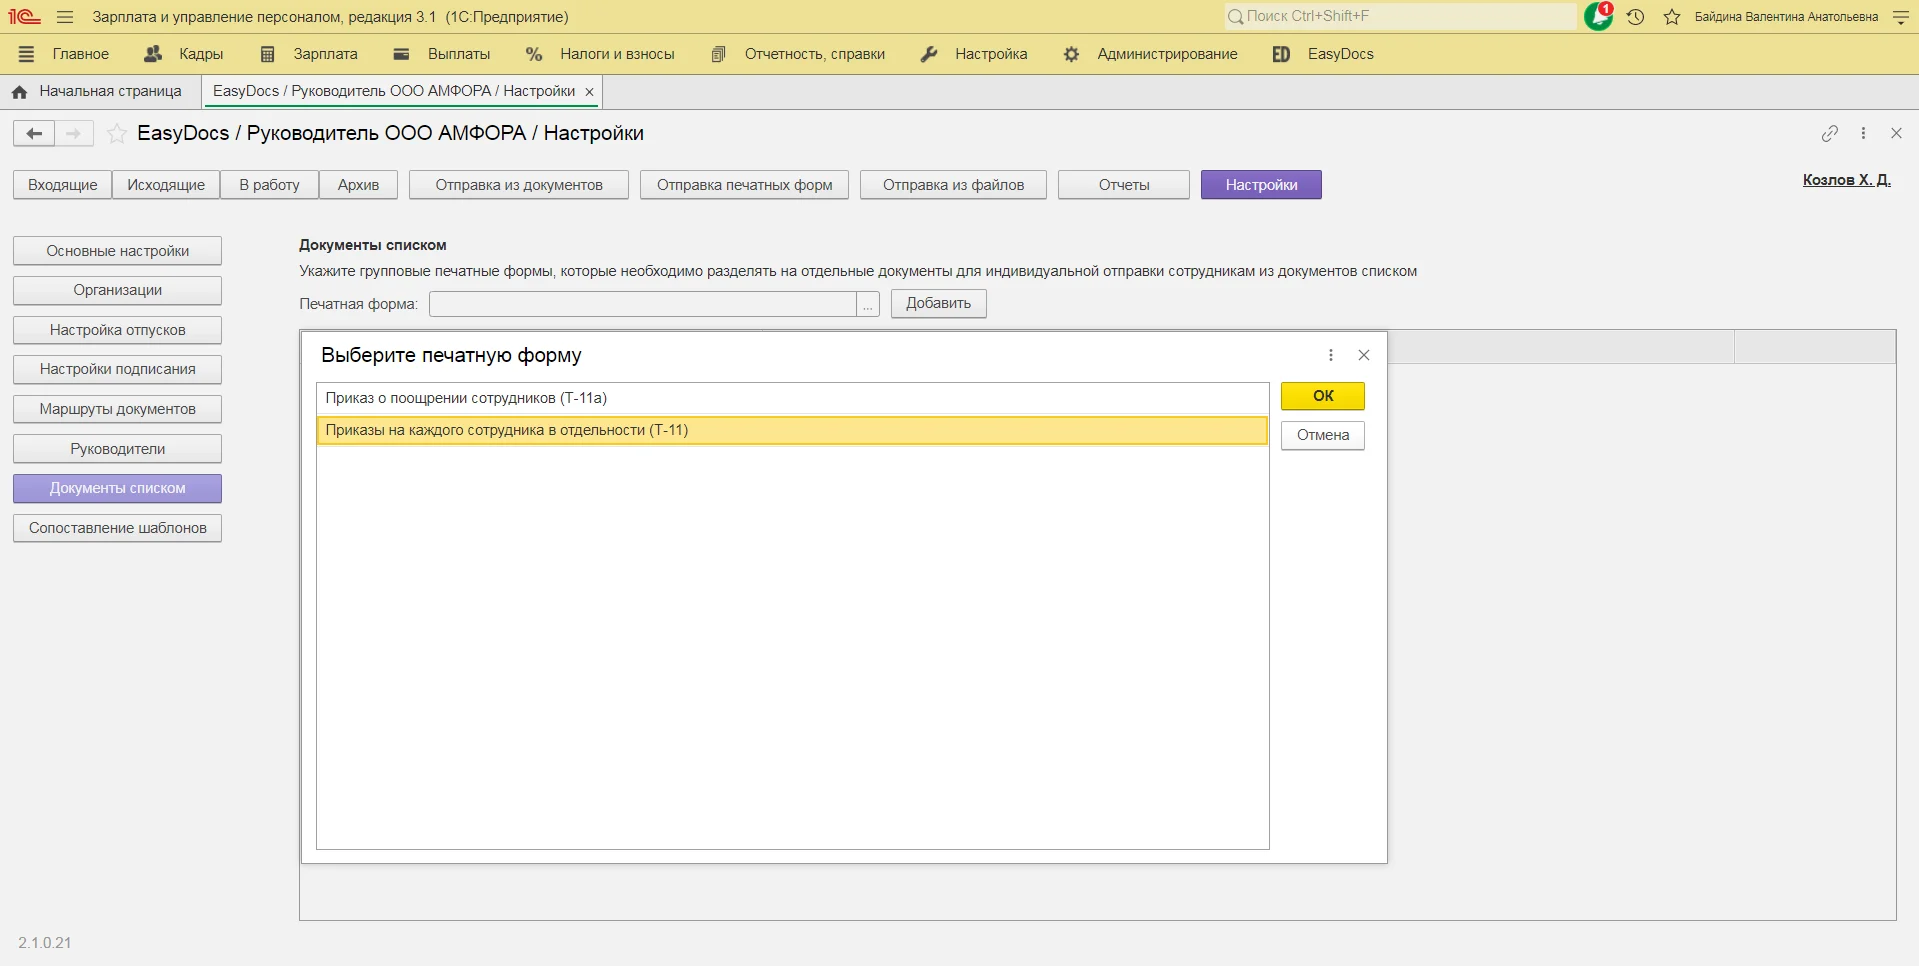The image size is (1919, 966).
Task: Expand the top-right service menu
Action: tap(1901, 17)
